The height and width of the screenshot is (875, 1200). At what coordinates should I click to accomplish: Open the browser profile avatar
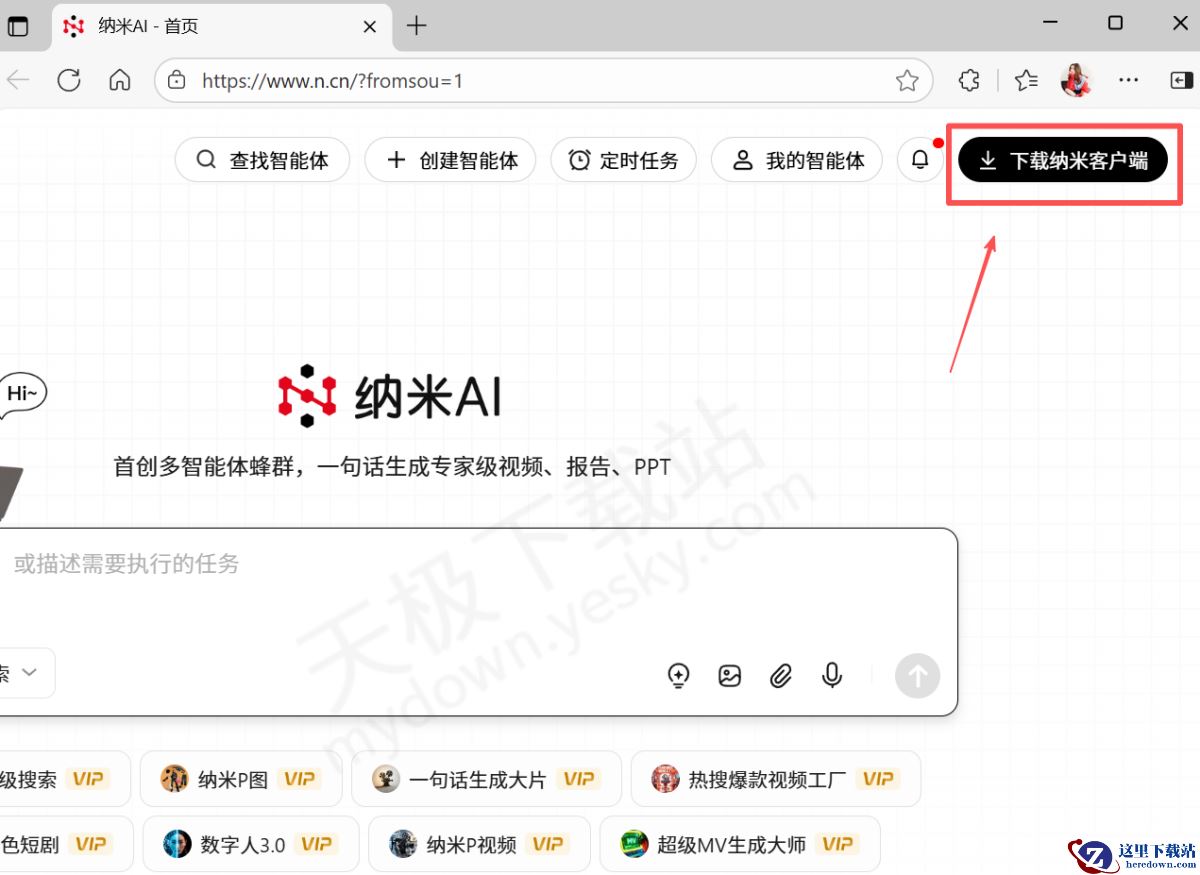1076,80
